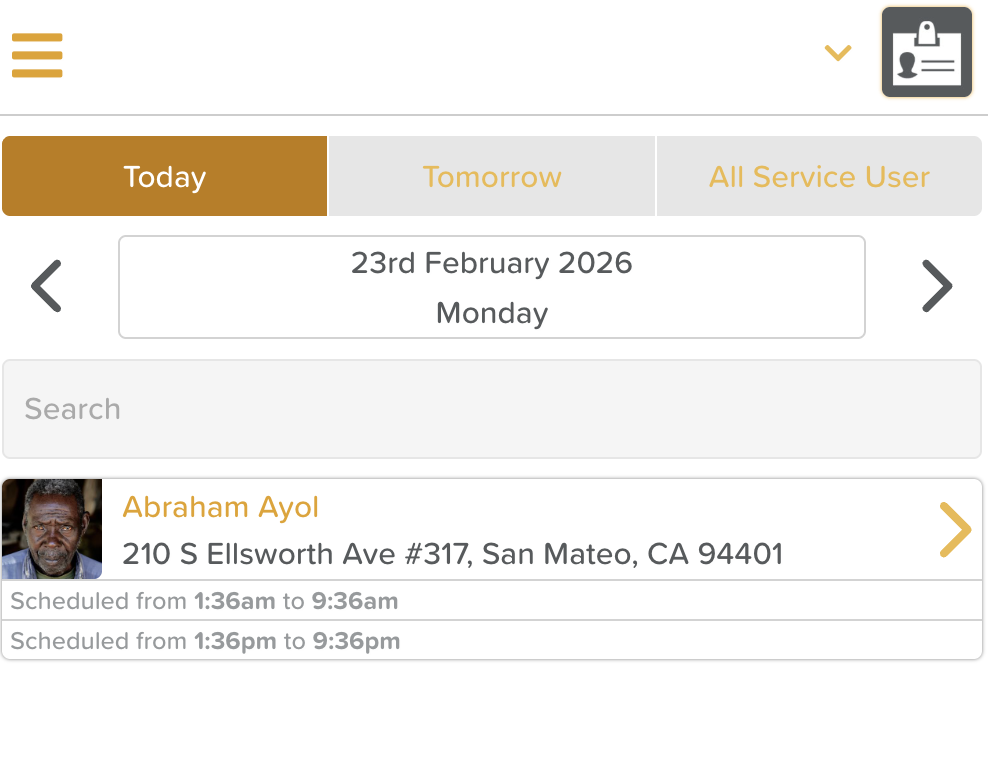Focus the Search input field
The width and height of the screenshot is (988, 762).
coord(492,409)
